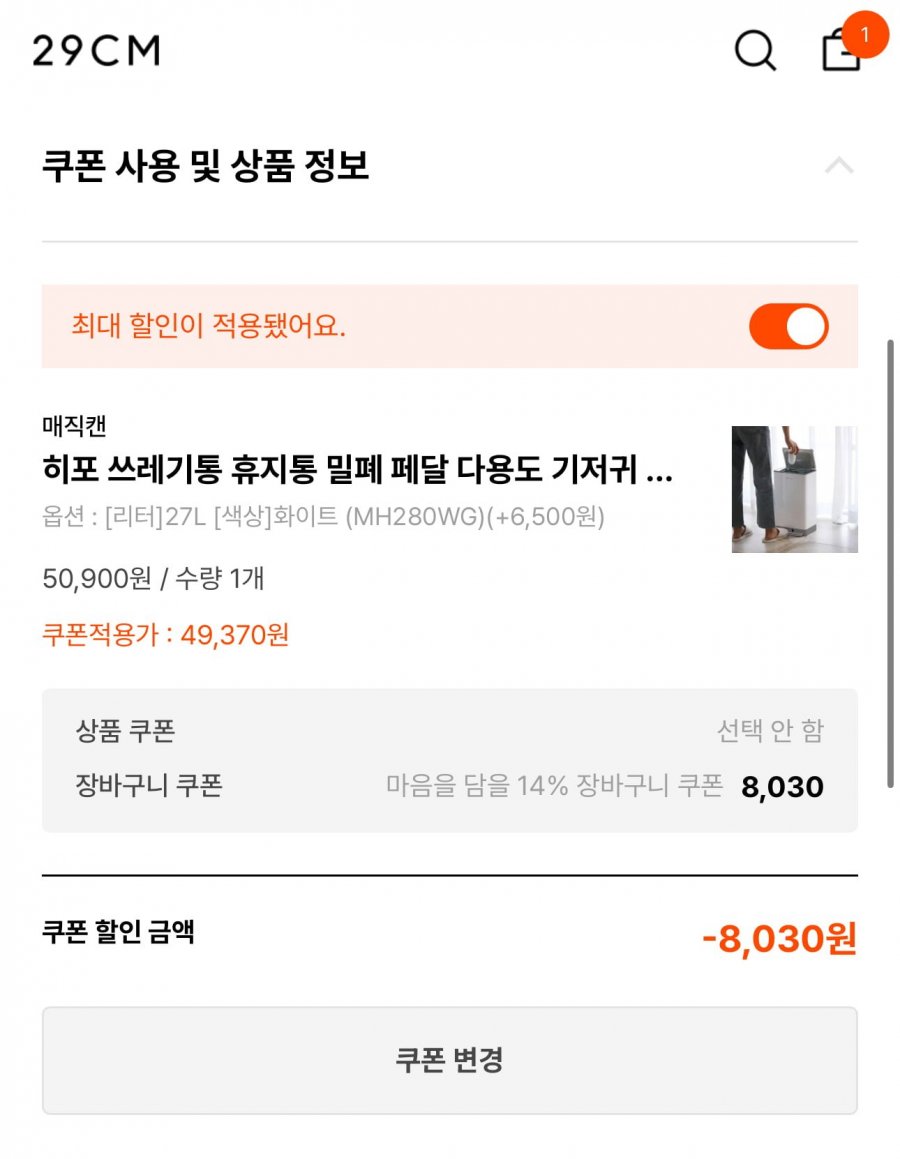900x1159 pixels.
Task: Tap the 50,900원 / 수량 1개 line
Action: click(153, 578)
